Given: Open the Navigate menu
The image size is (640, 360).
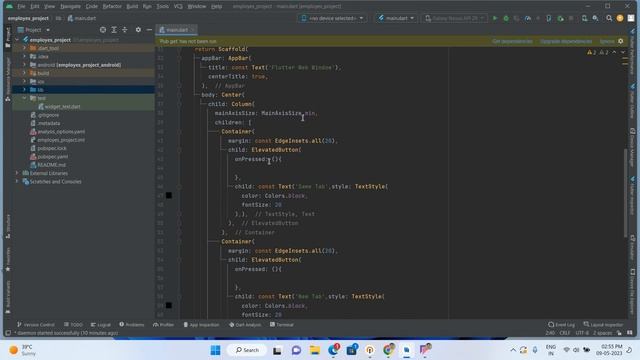Looking at the screenshot, I should 70,7.
